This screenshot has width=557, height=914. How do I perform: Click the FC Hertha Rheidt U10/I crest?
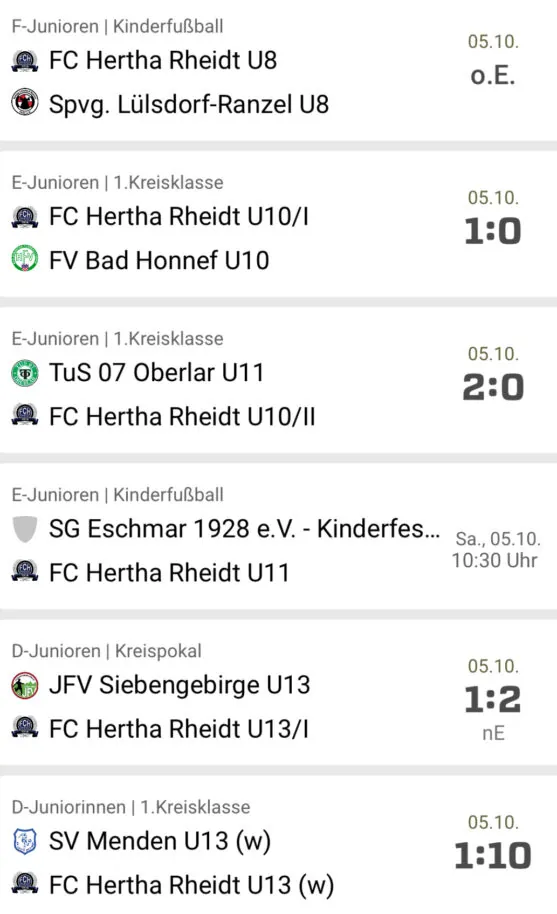25,217
